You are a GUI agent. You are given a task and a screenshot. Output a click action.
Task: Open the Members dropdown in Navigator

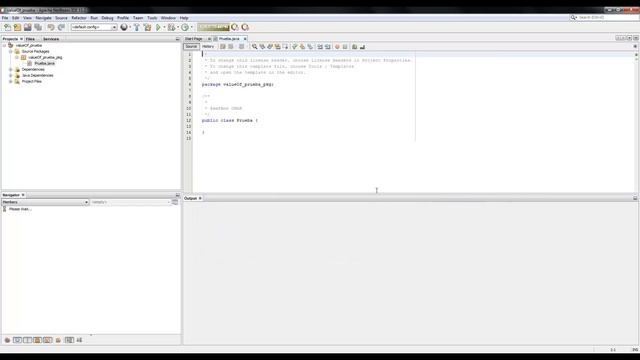45,202
